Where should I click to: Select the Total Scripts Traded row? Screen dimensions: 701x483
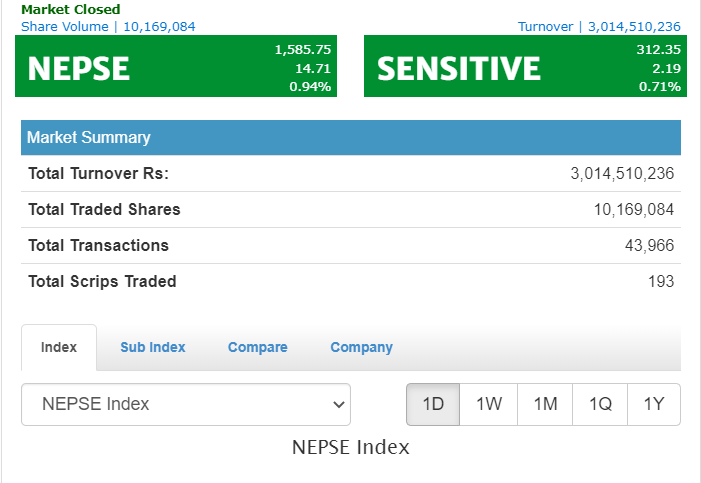tap(350, 281)
